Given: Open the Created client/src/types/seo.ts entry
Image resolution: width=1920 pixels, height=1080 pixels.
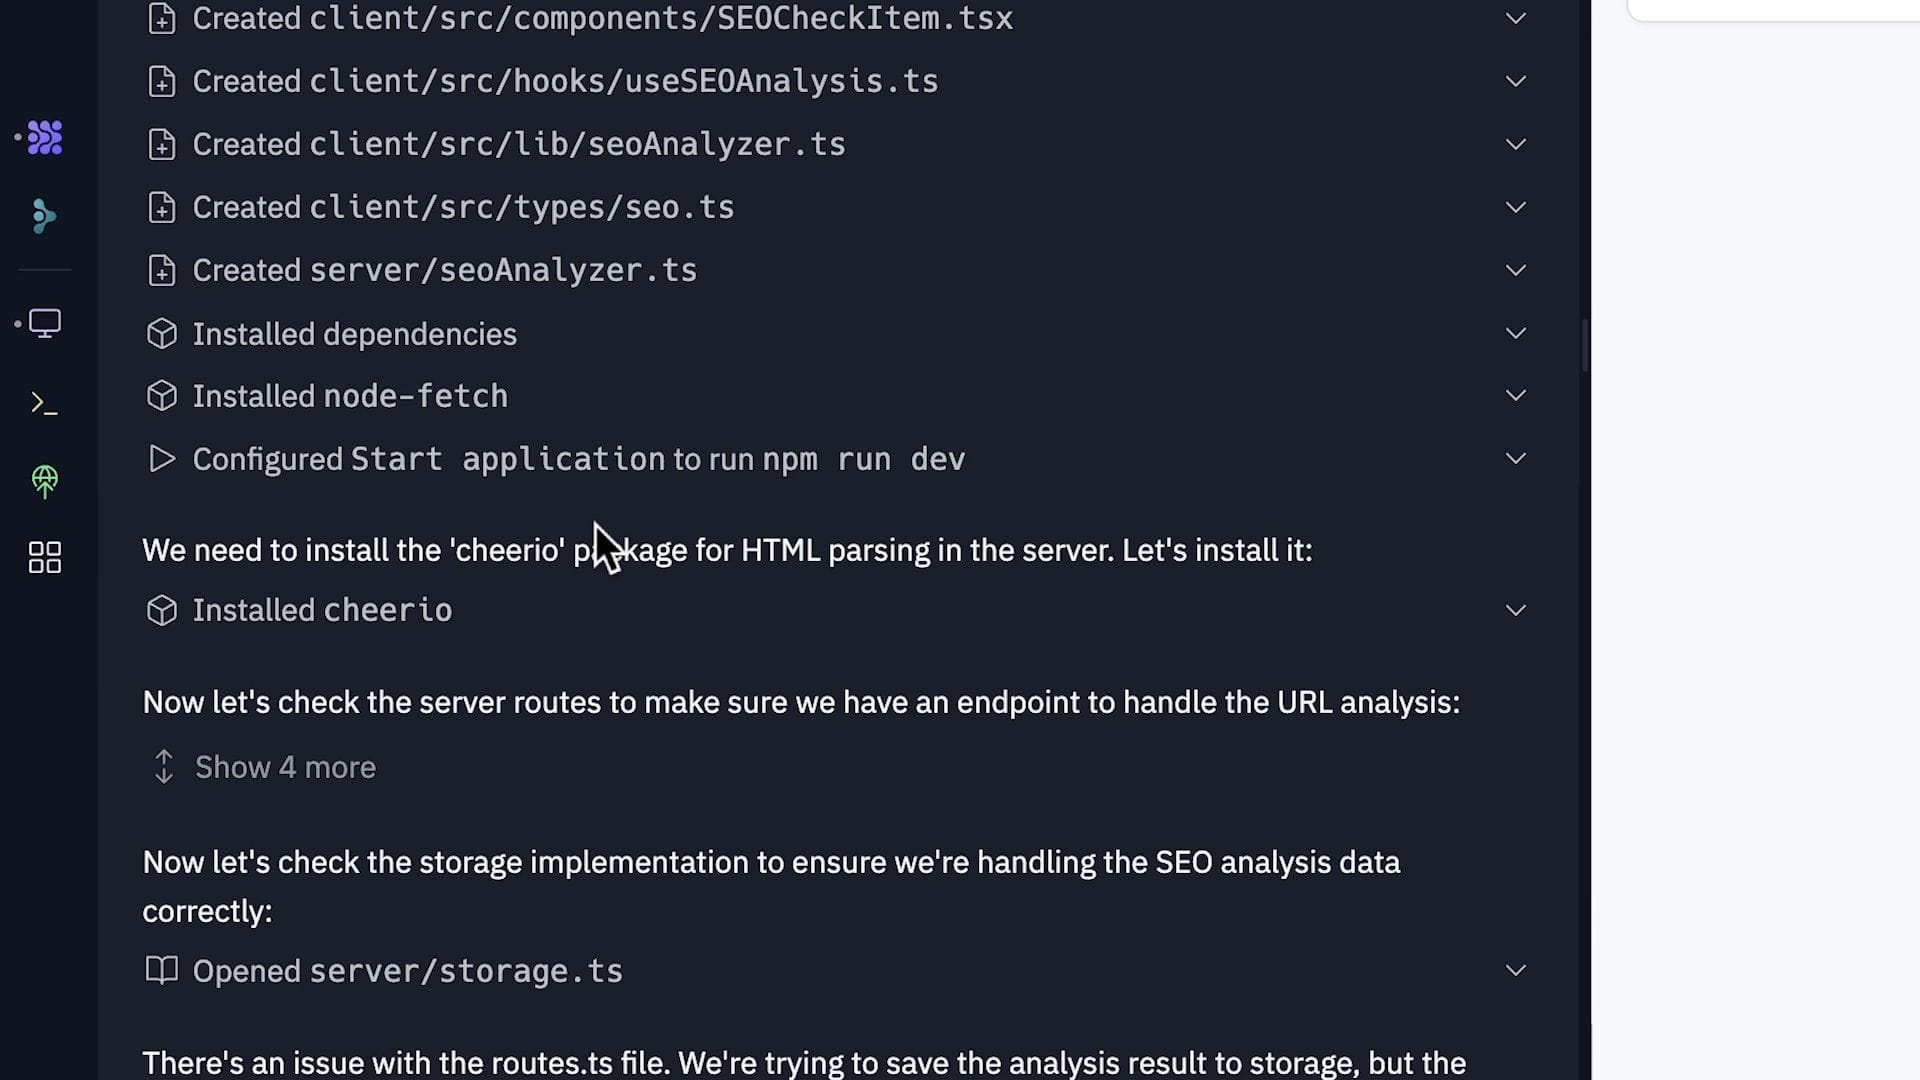Looking at the screenshot, I should [x=462, y=207].
